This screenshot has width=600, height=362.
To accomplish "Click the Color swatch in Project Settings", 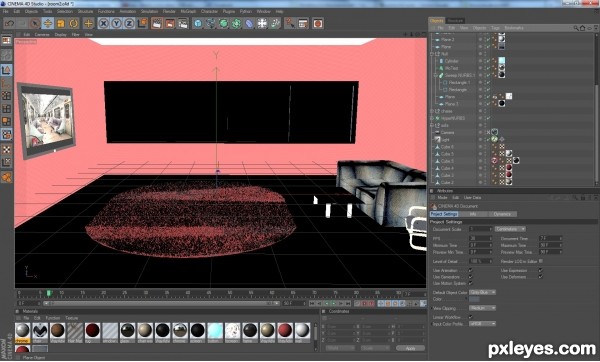I will pyautogui.click(x=474, y=299).
